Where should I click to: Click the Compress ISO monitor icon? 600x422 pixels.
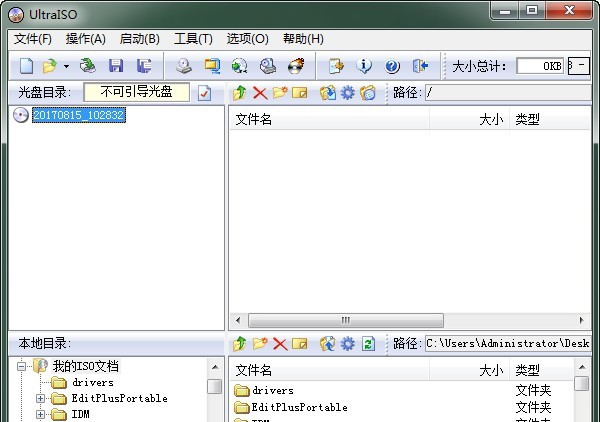212,66
